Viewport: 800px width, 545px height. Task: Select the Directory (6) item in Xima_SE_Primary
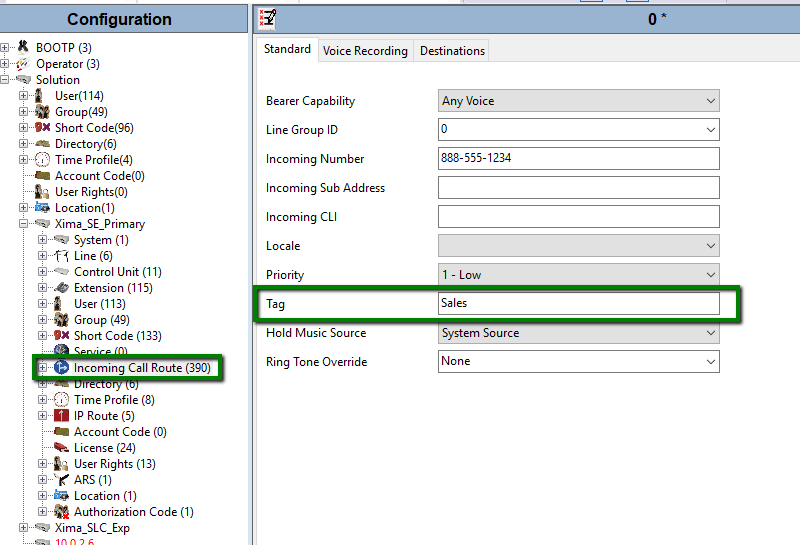(106, 384)
